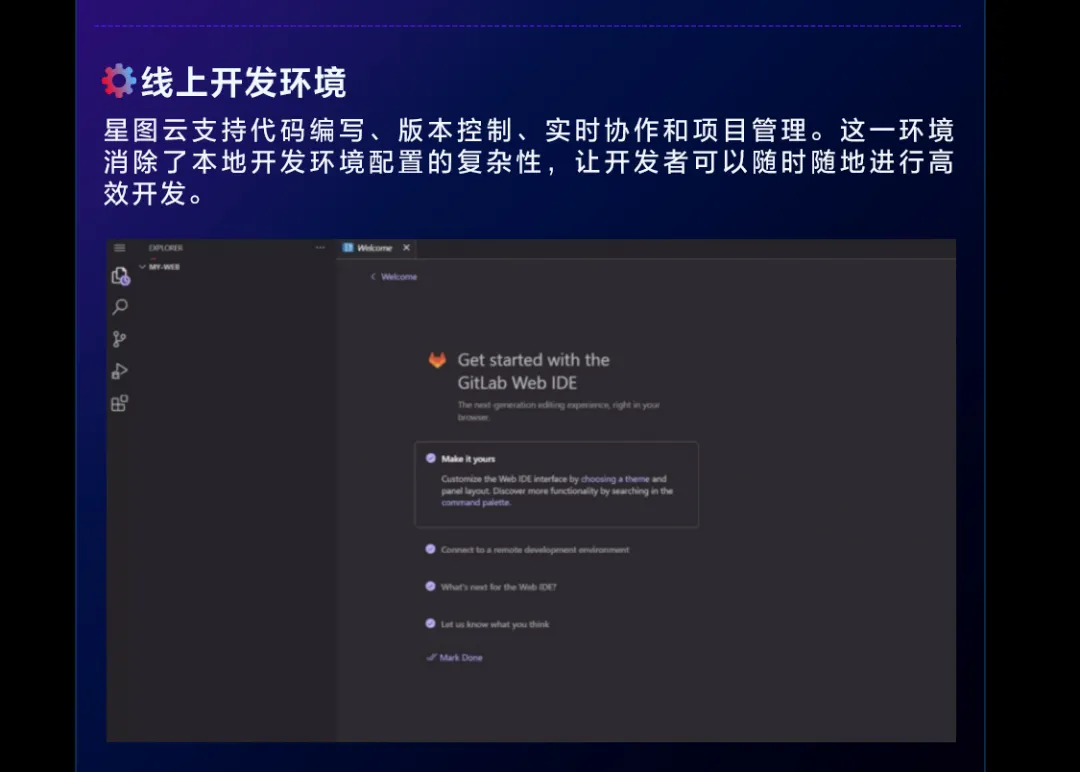Open the Extensions view
The height and width of the screenshot is (772, 1080).
[x=120, y=403]
